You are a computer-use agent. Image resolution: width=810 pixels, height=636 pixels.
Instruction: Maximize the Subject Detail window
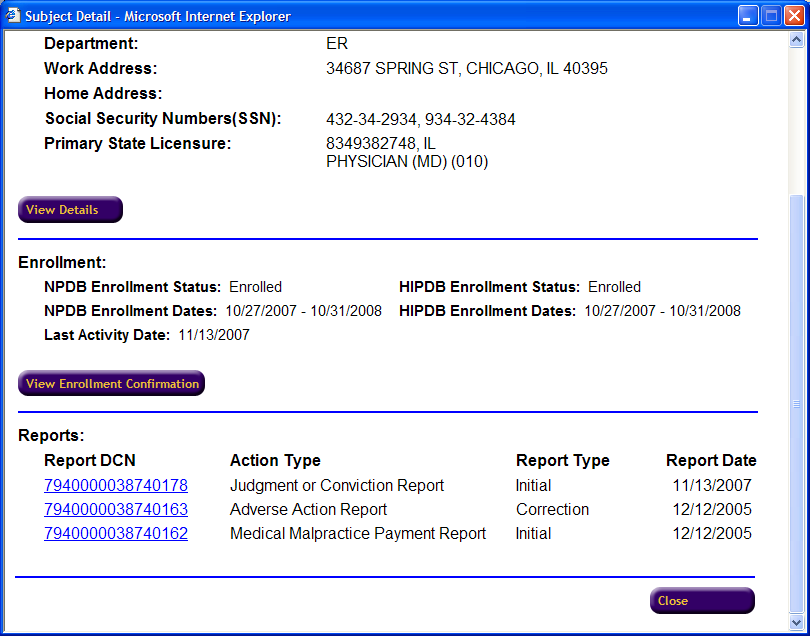771,16
